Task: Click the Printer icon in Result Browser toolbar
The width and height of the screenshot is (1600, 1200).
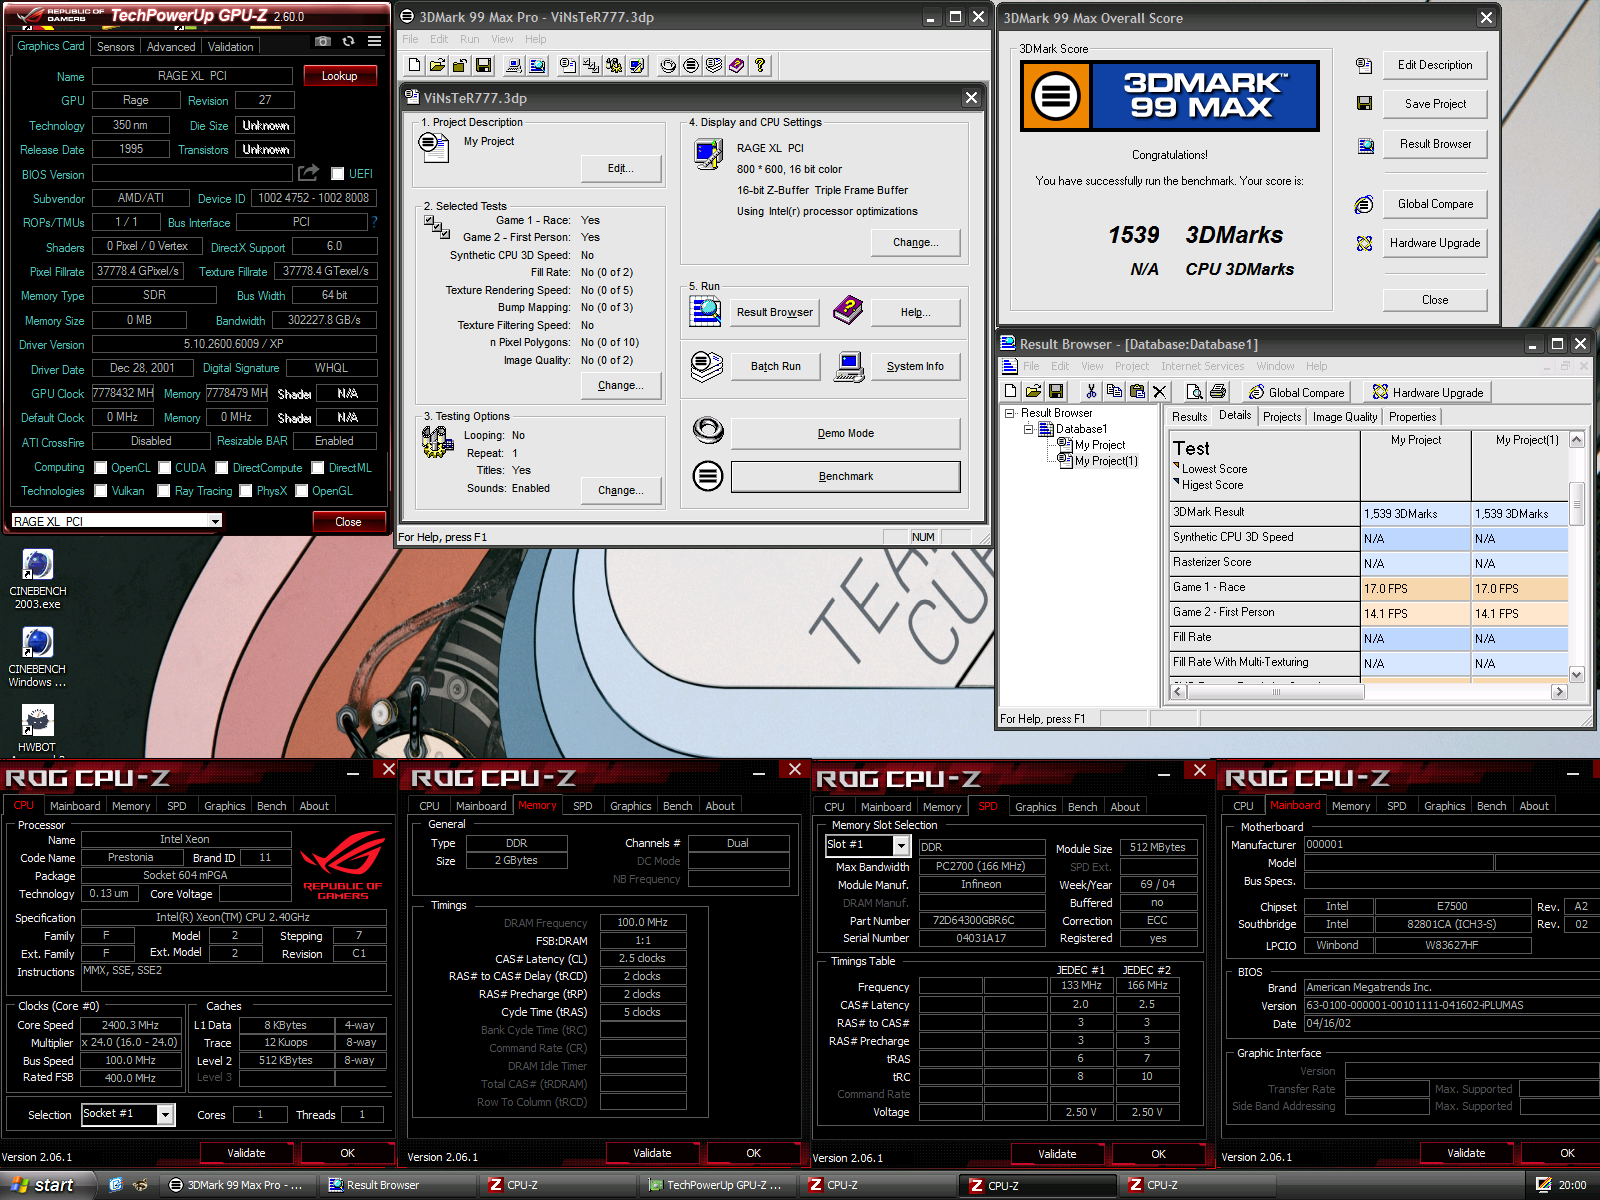Action: tap(1217, 391)
